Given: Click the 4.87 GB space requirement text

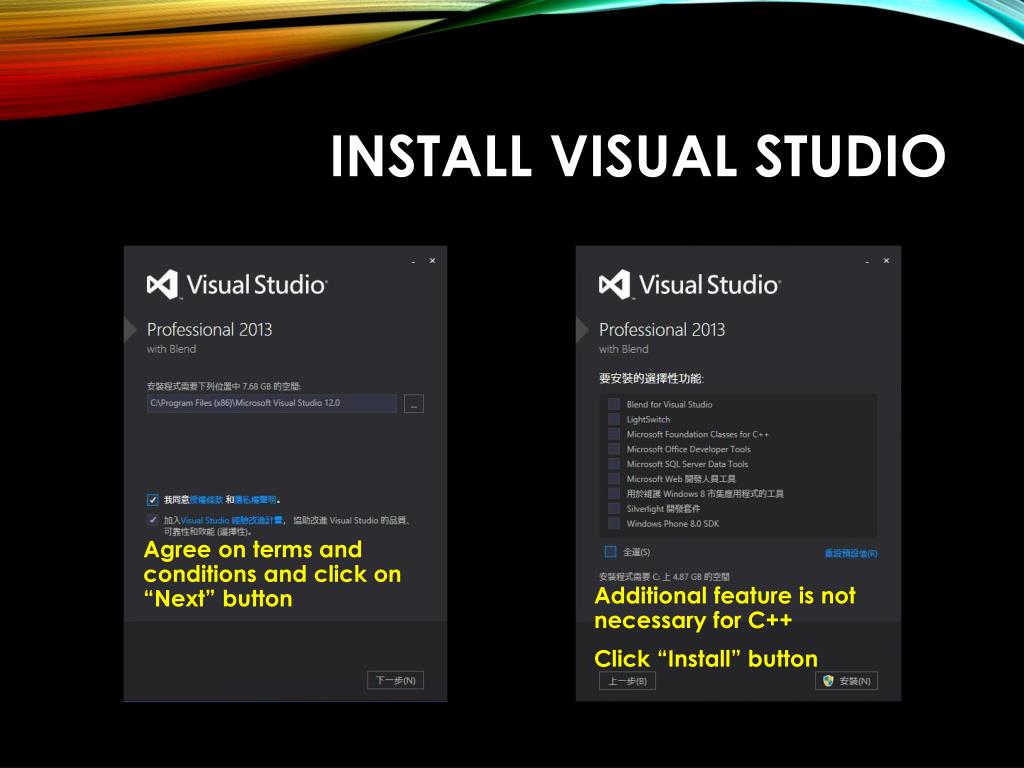Looking at the screenshot, I should click(x=664, y=577).
